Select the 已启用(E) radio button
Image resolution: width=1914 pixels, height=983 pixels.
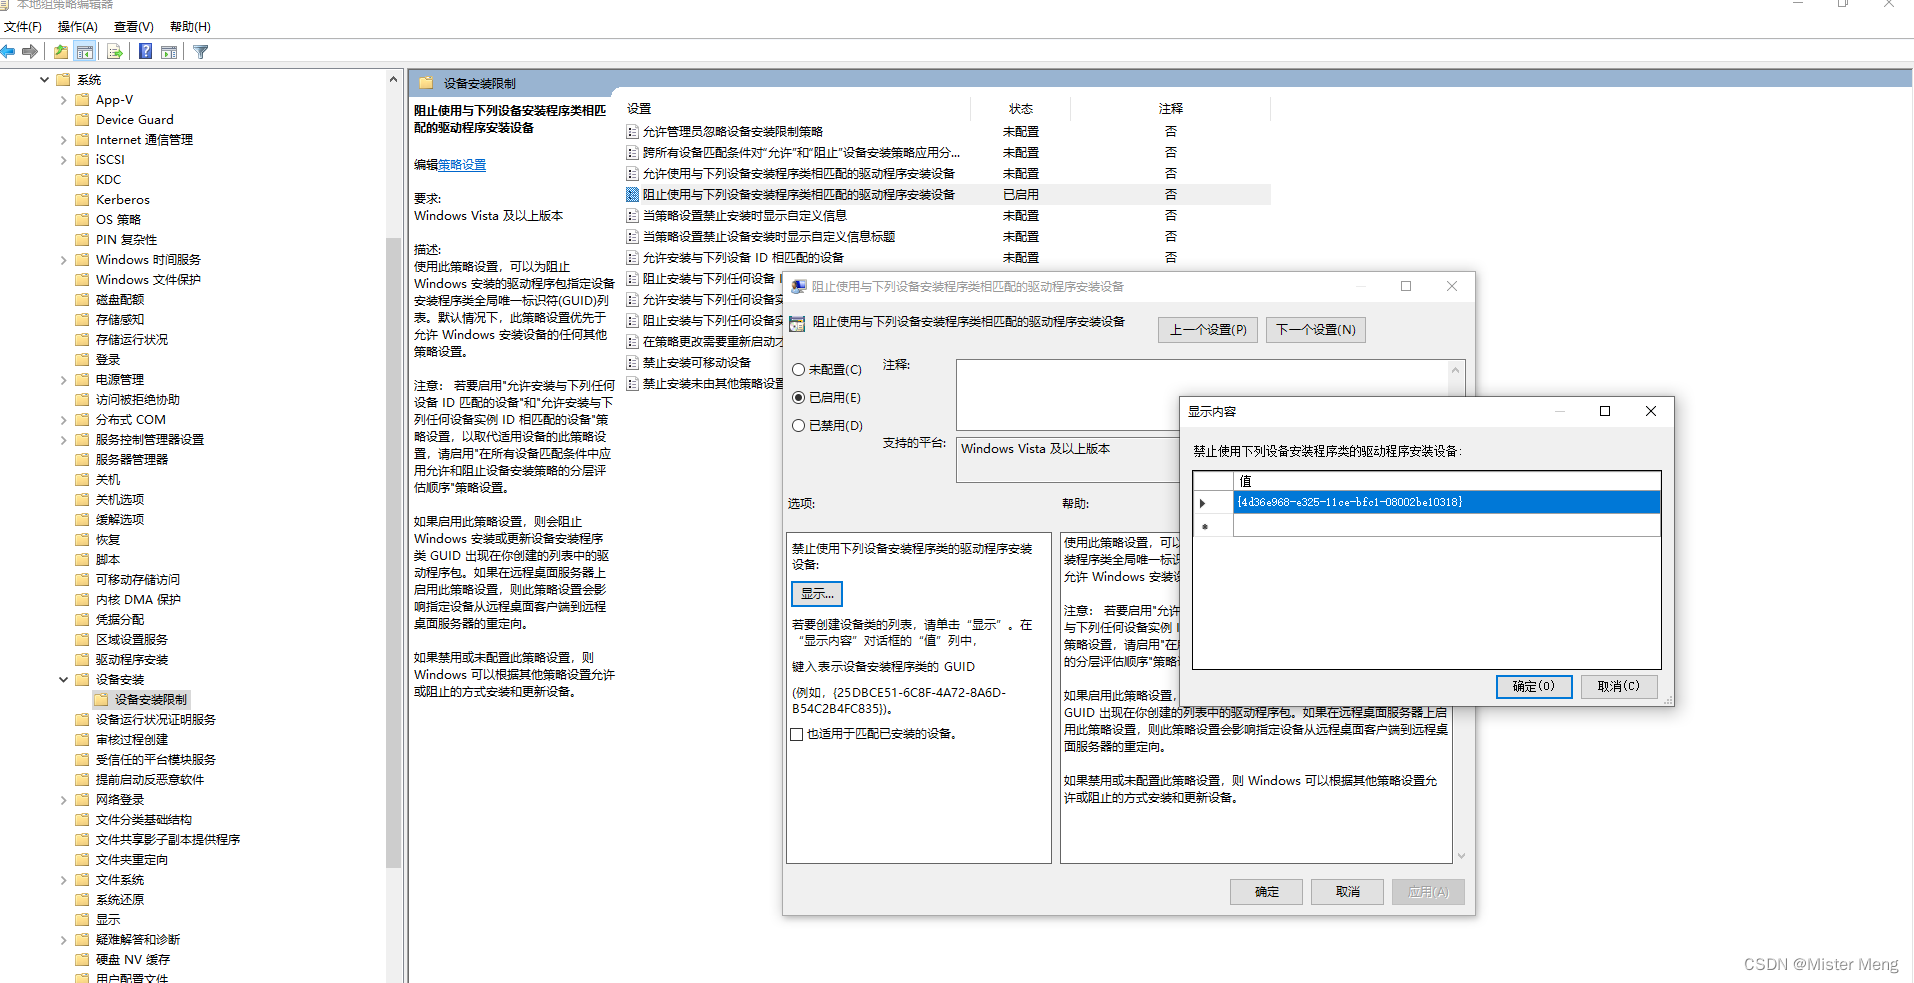(x=798, y=398)
